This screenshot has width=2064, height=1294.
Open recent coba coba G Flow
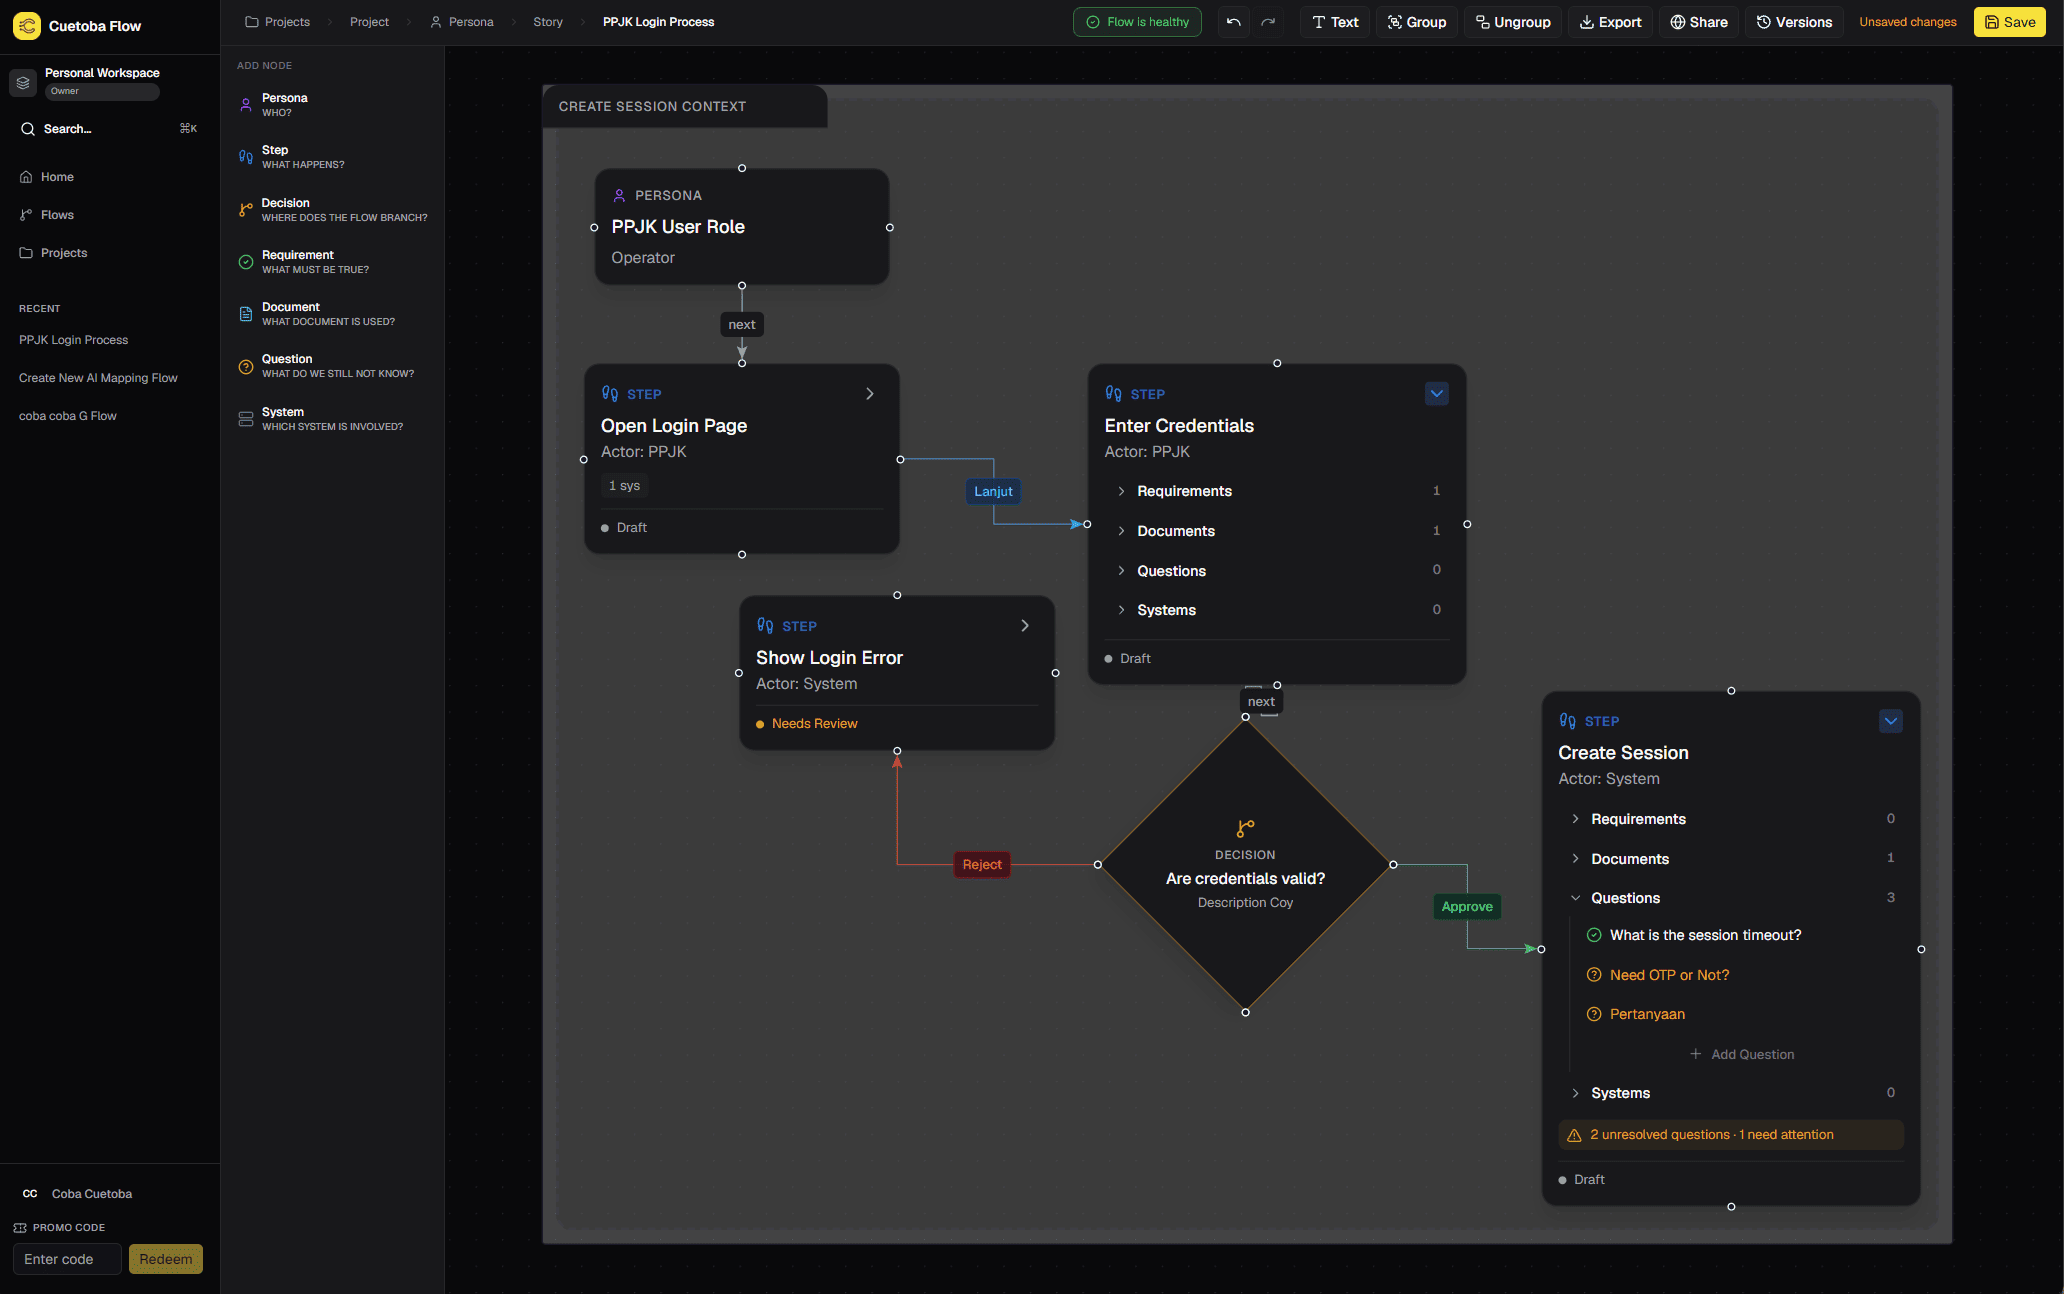[x=68, y=416]
